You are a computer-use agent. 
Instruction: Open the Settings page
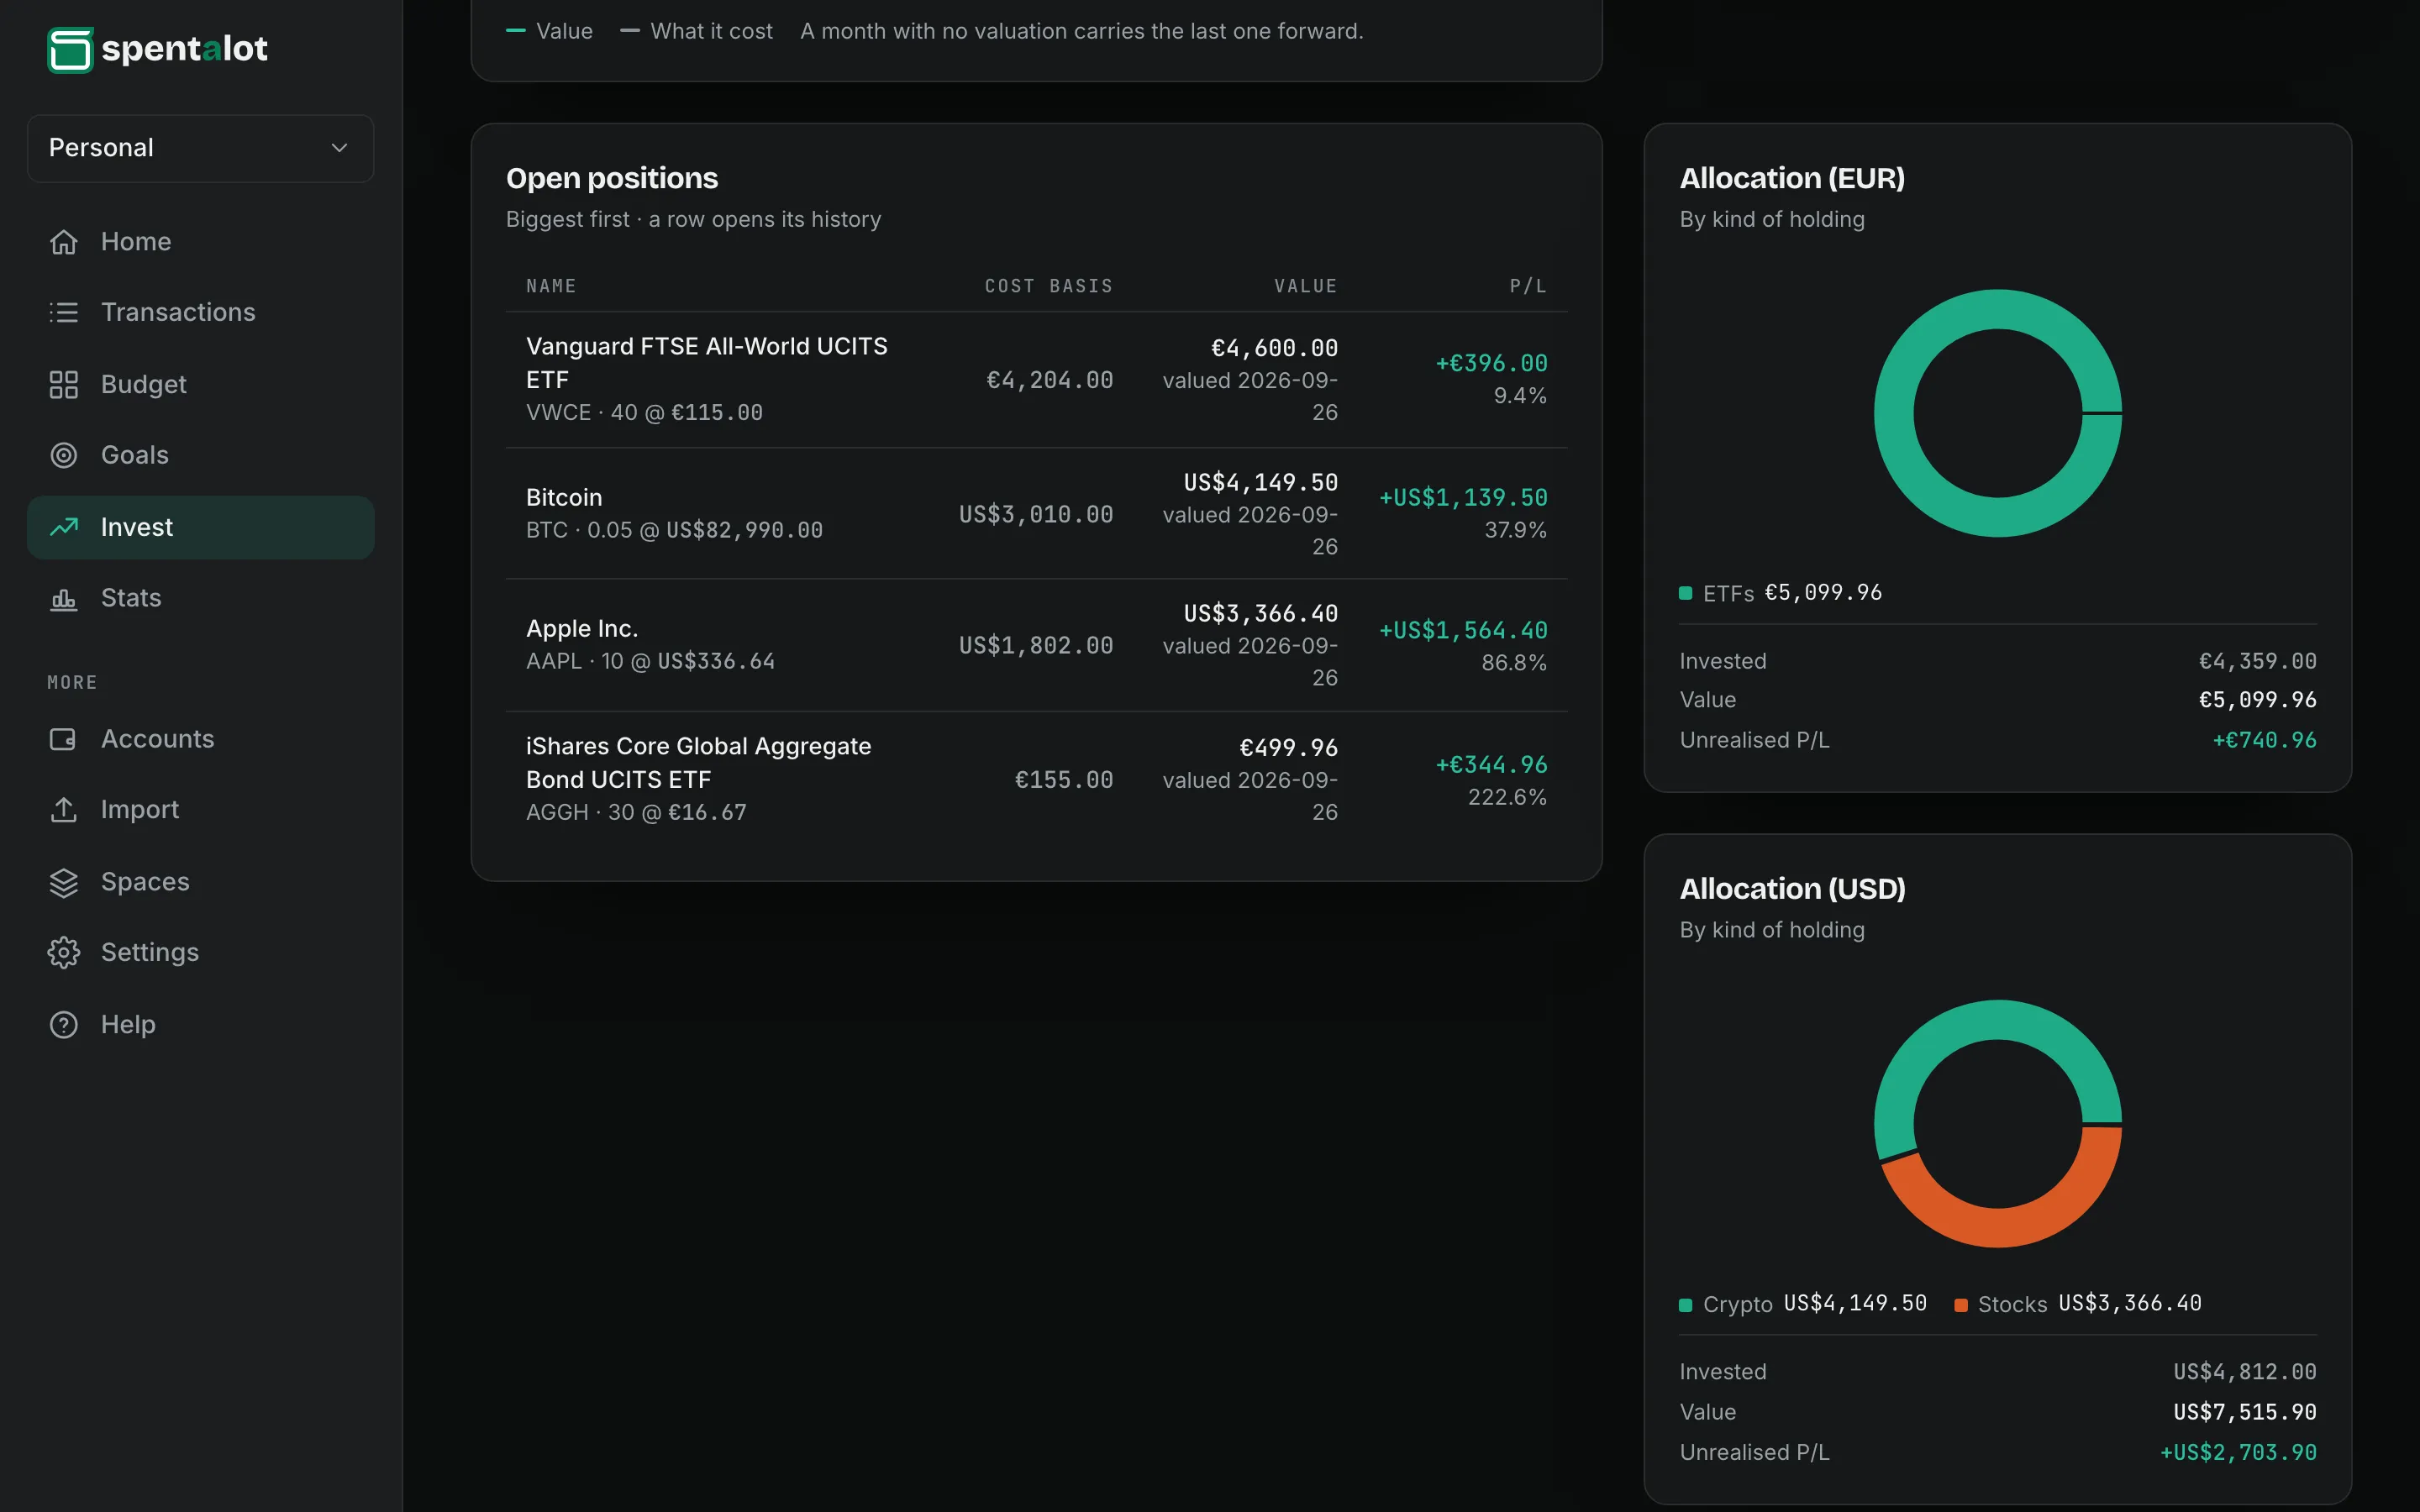point(201,952)
